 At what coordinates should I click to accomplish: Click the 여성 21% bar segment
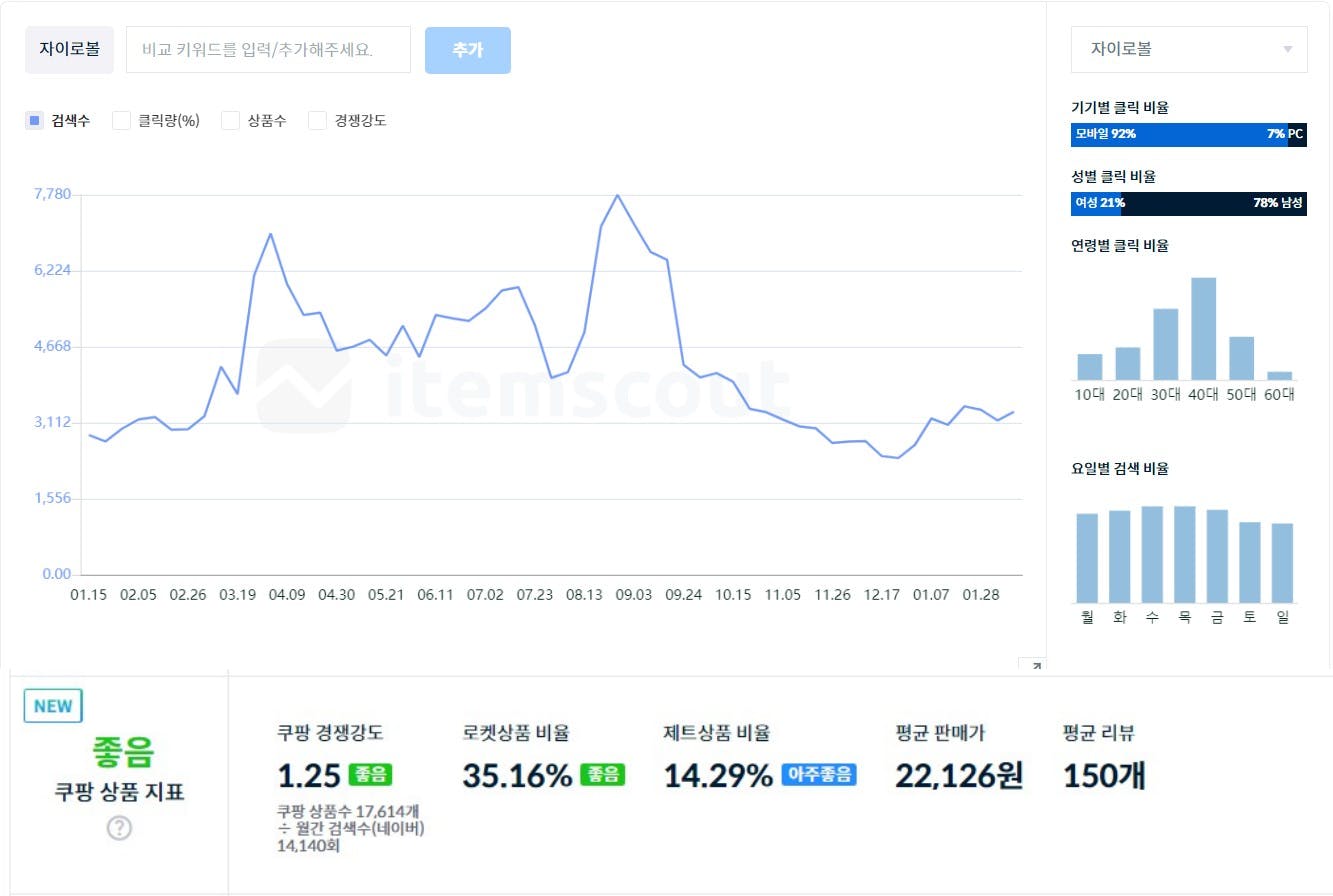[1096, 203]
